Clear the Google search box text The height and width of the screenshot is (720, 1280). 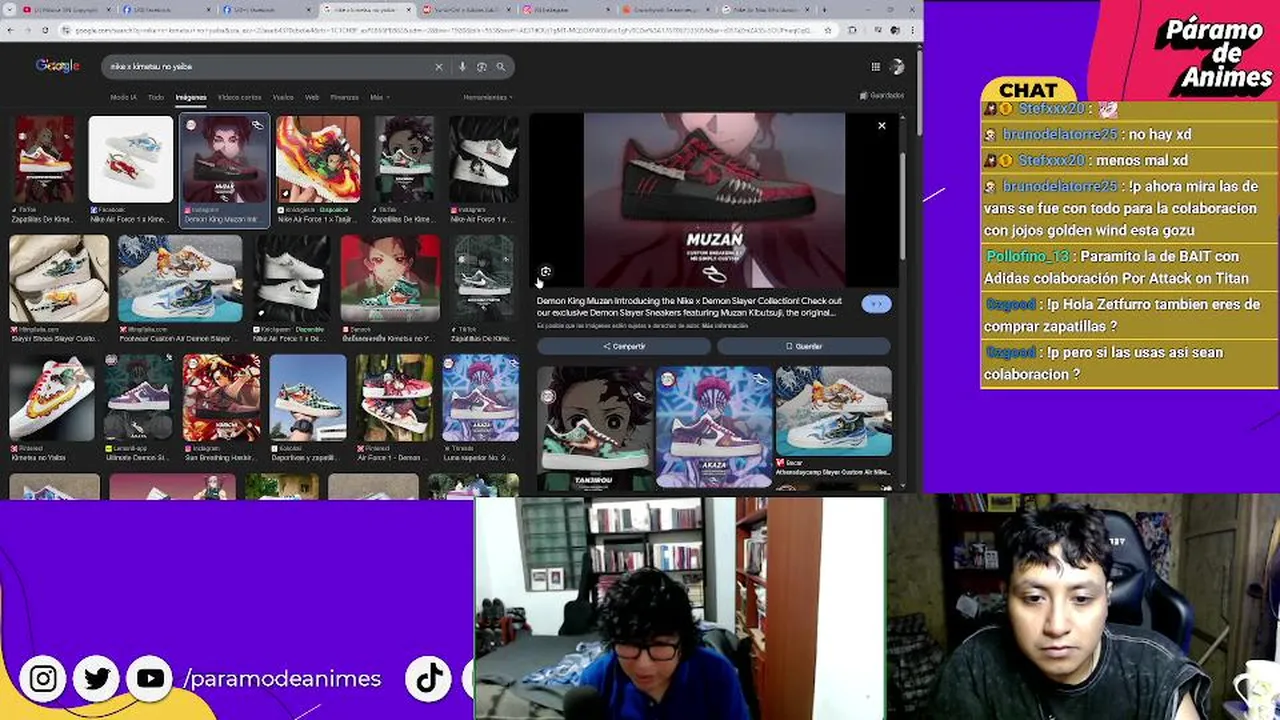coord(438,67)
